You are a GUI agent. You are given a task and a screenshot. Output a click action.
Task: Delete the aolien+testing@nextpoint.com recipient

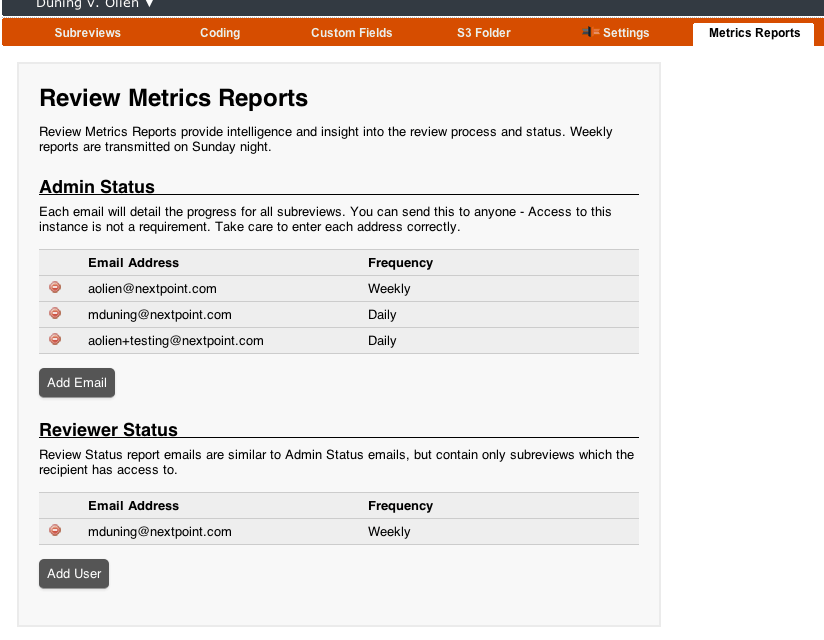[x=55, y=339]
